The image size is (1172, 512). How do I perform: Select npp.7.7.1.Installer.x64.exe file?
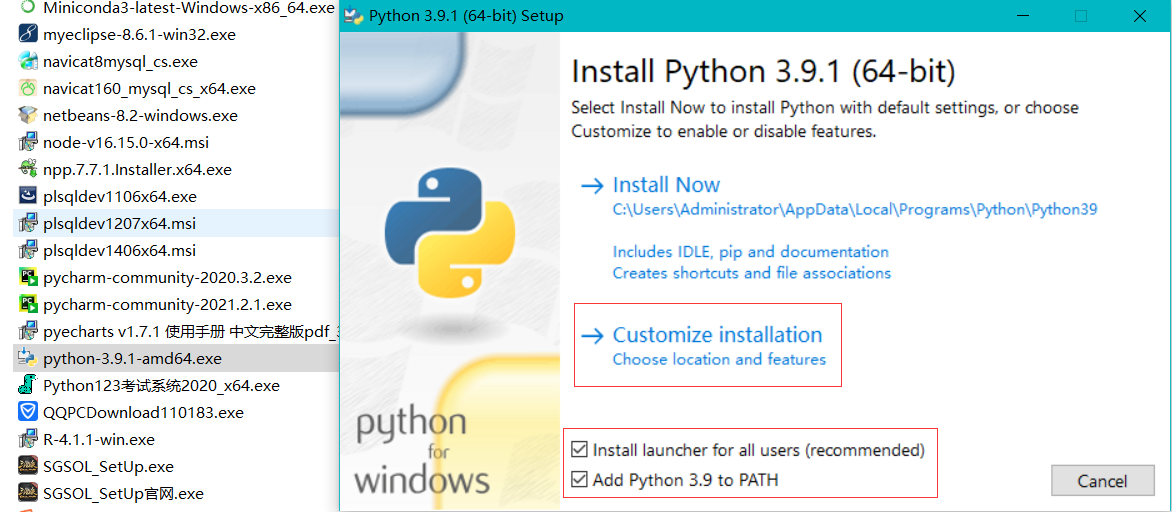tap(137, 169)
